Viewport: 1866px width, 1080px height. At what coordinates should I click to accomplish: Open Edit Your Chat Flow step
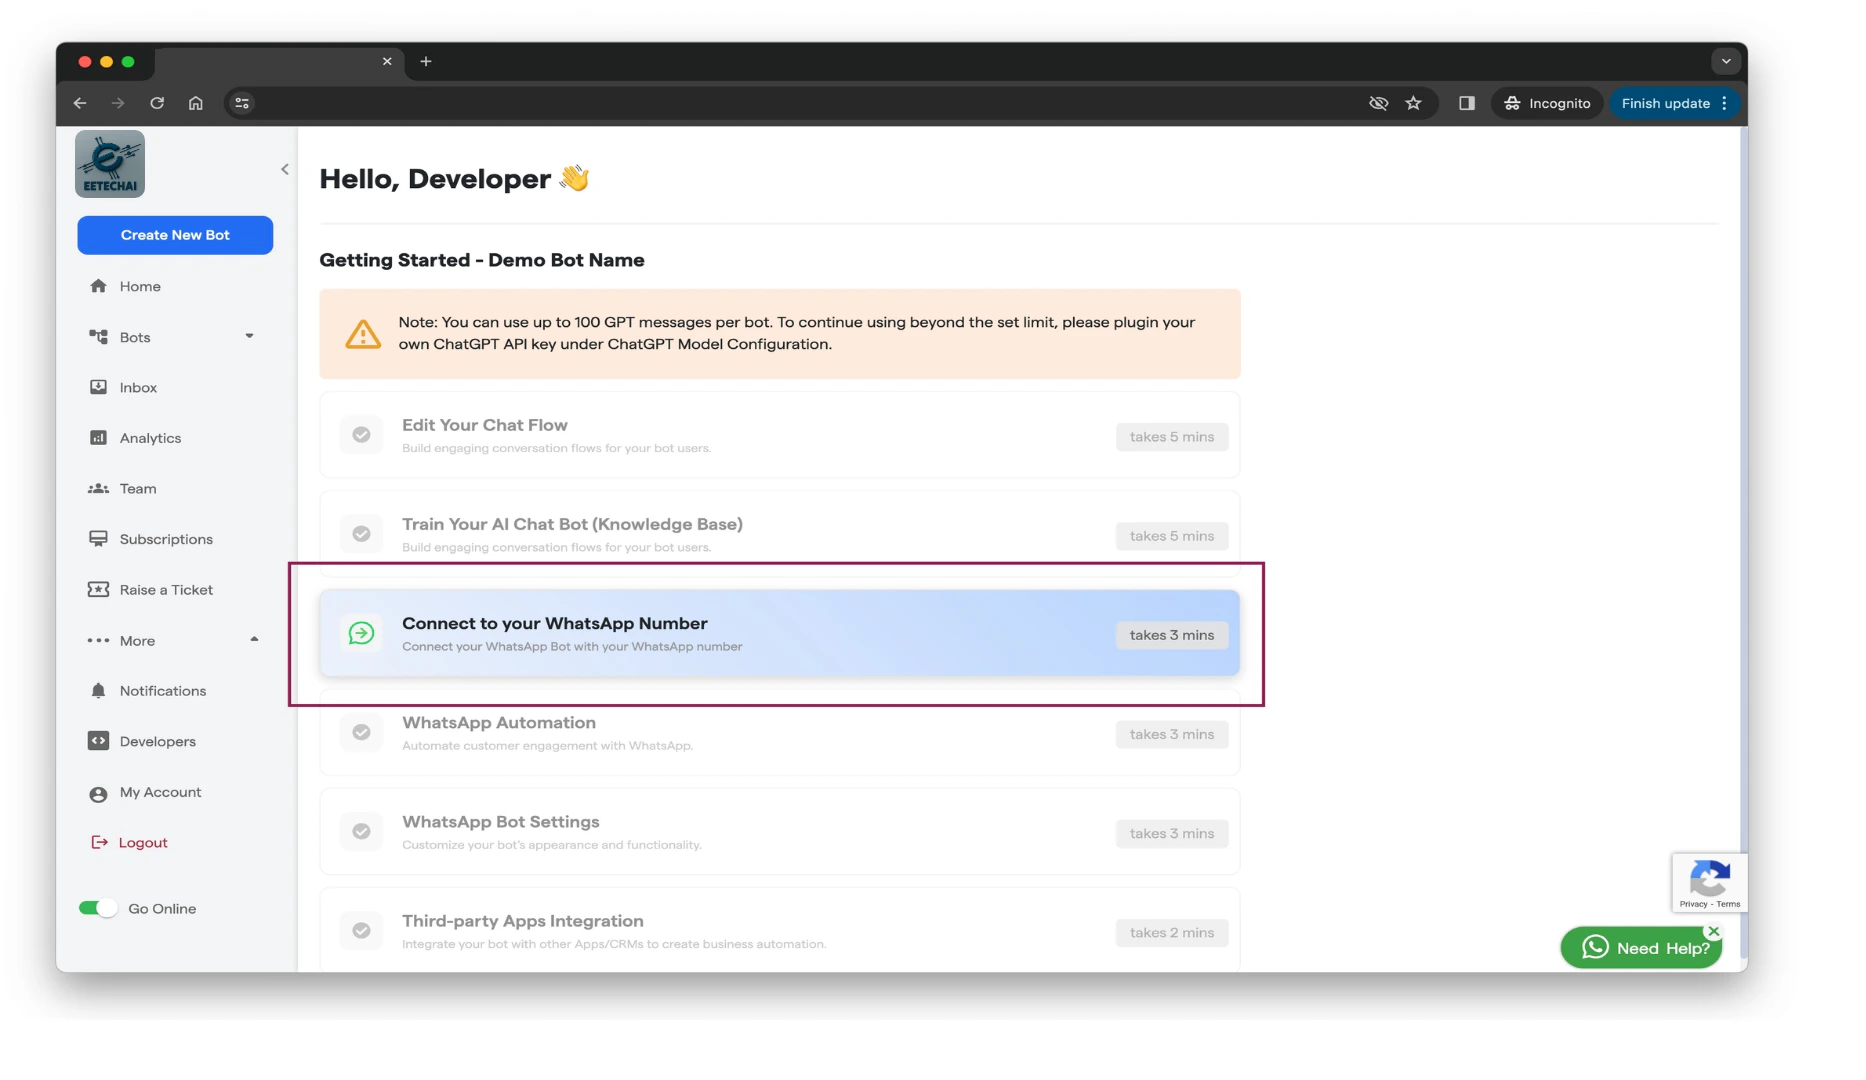pos(780,435)
